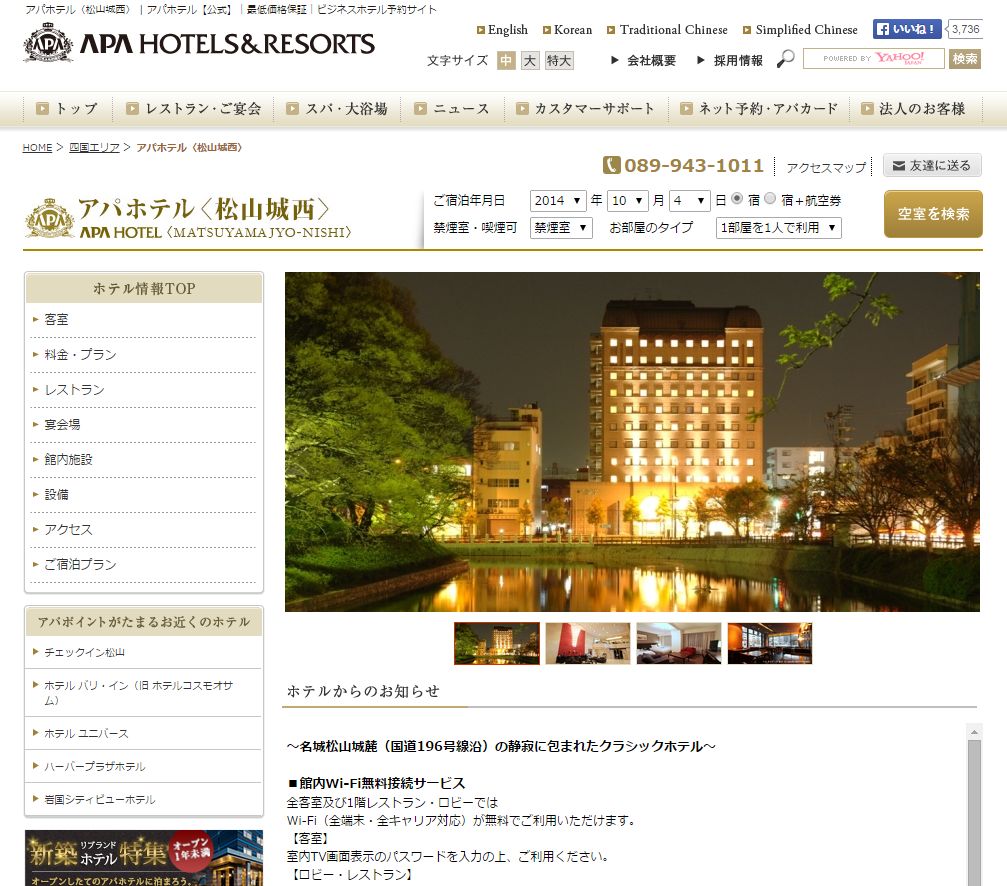
Task: Select the 宿＋航空券 radio button
Action: click(x=770, y=199)
